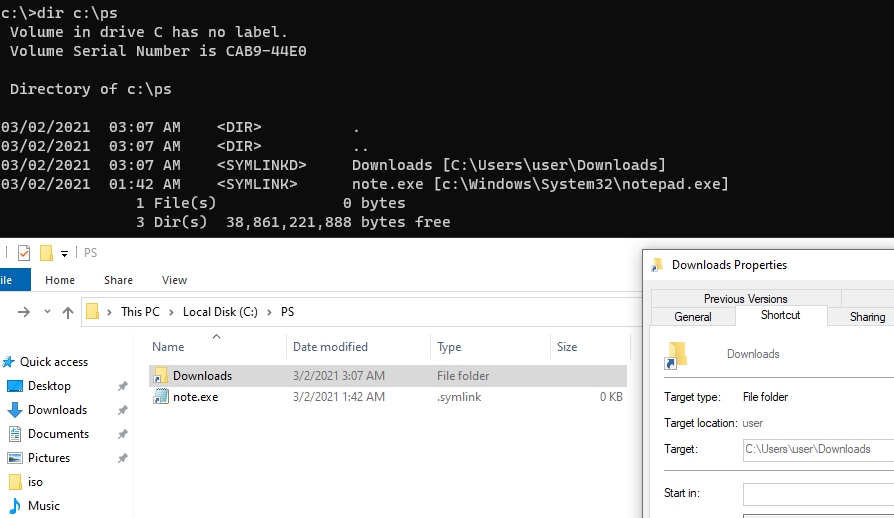Go up one folder level arrow

tap(68, 312)
